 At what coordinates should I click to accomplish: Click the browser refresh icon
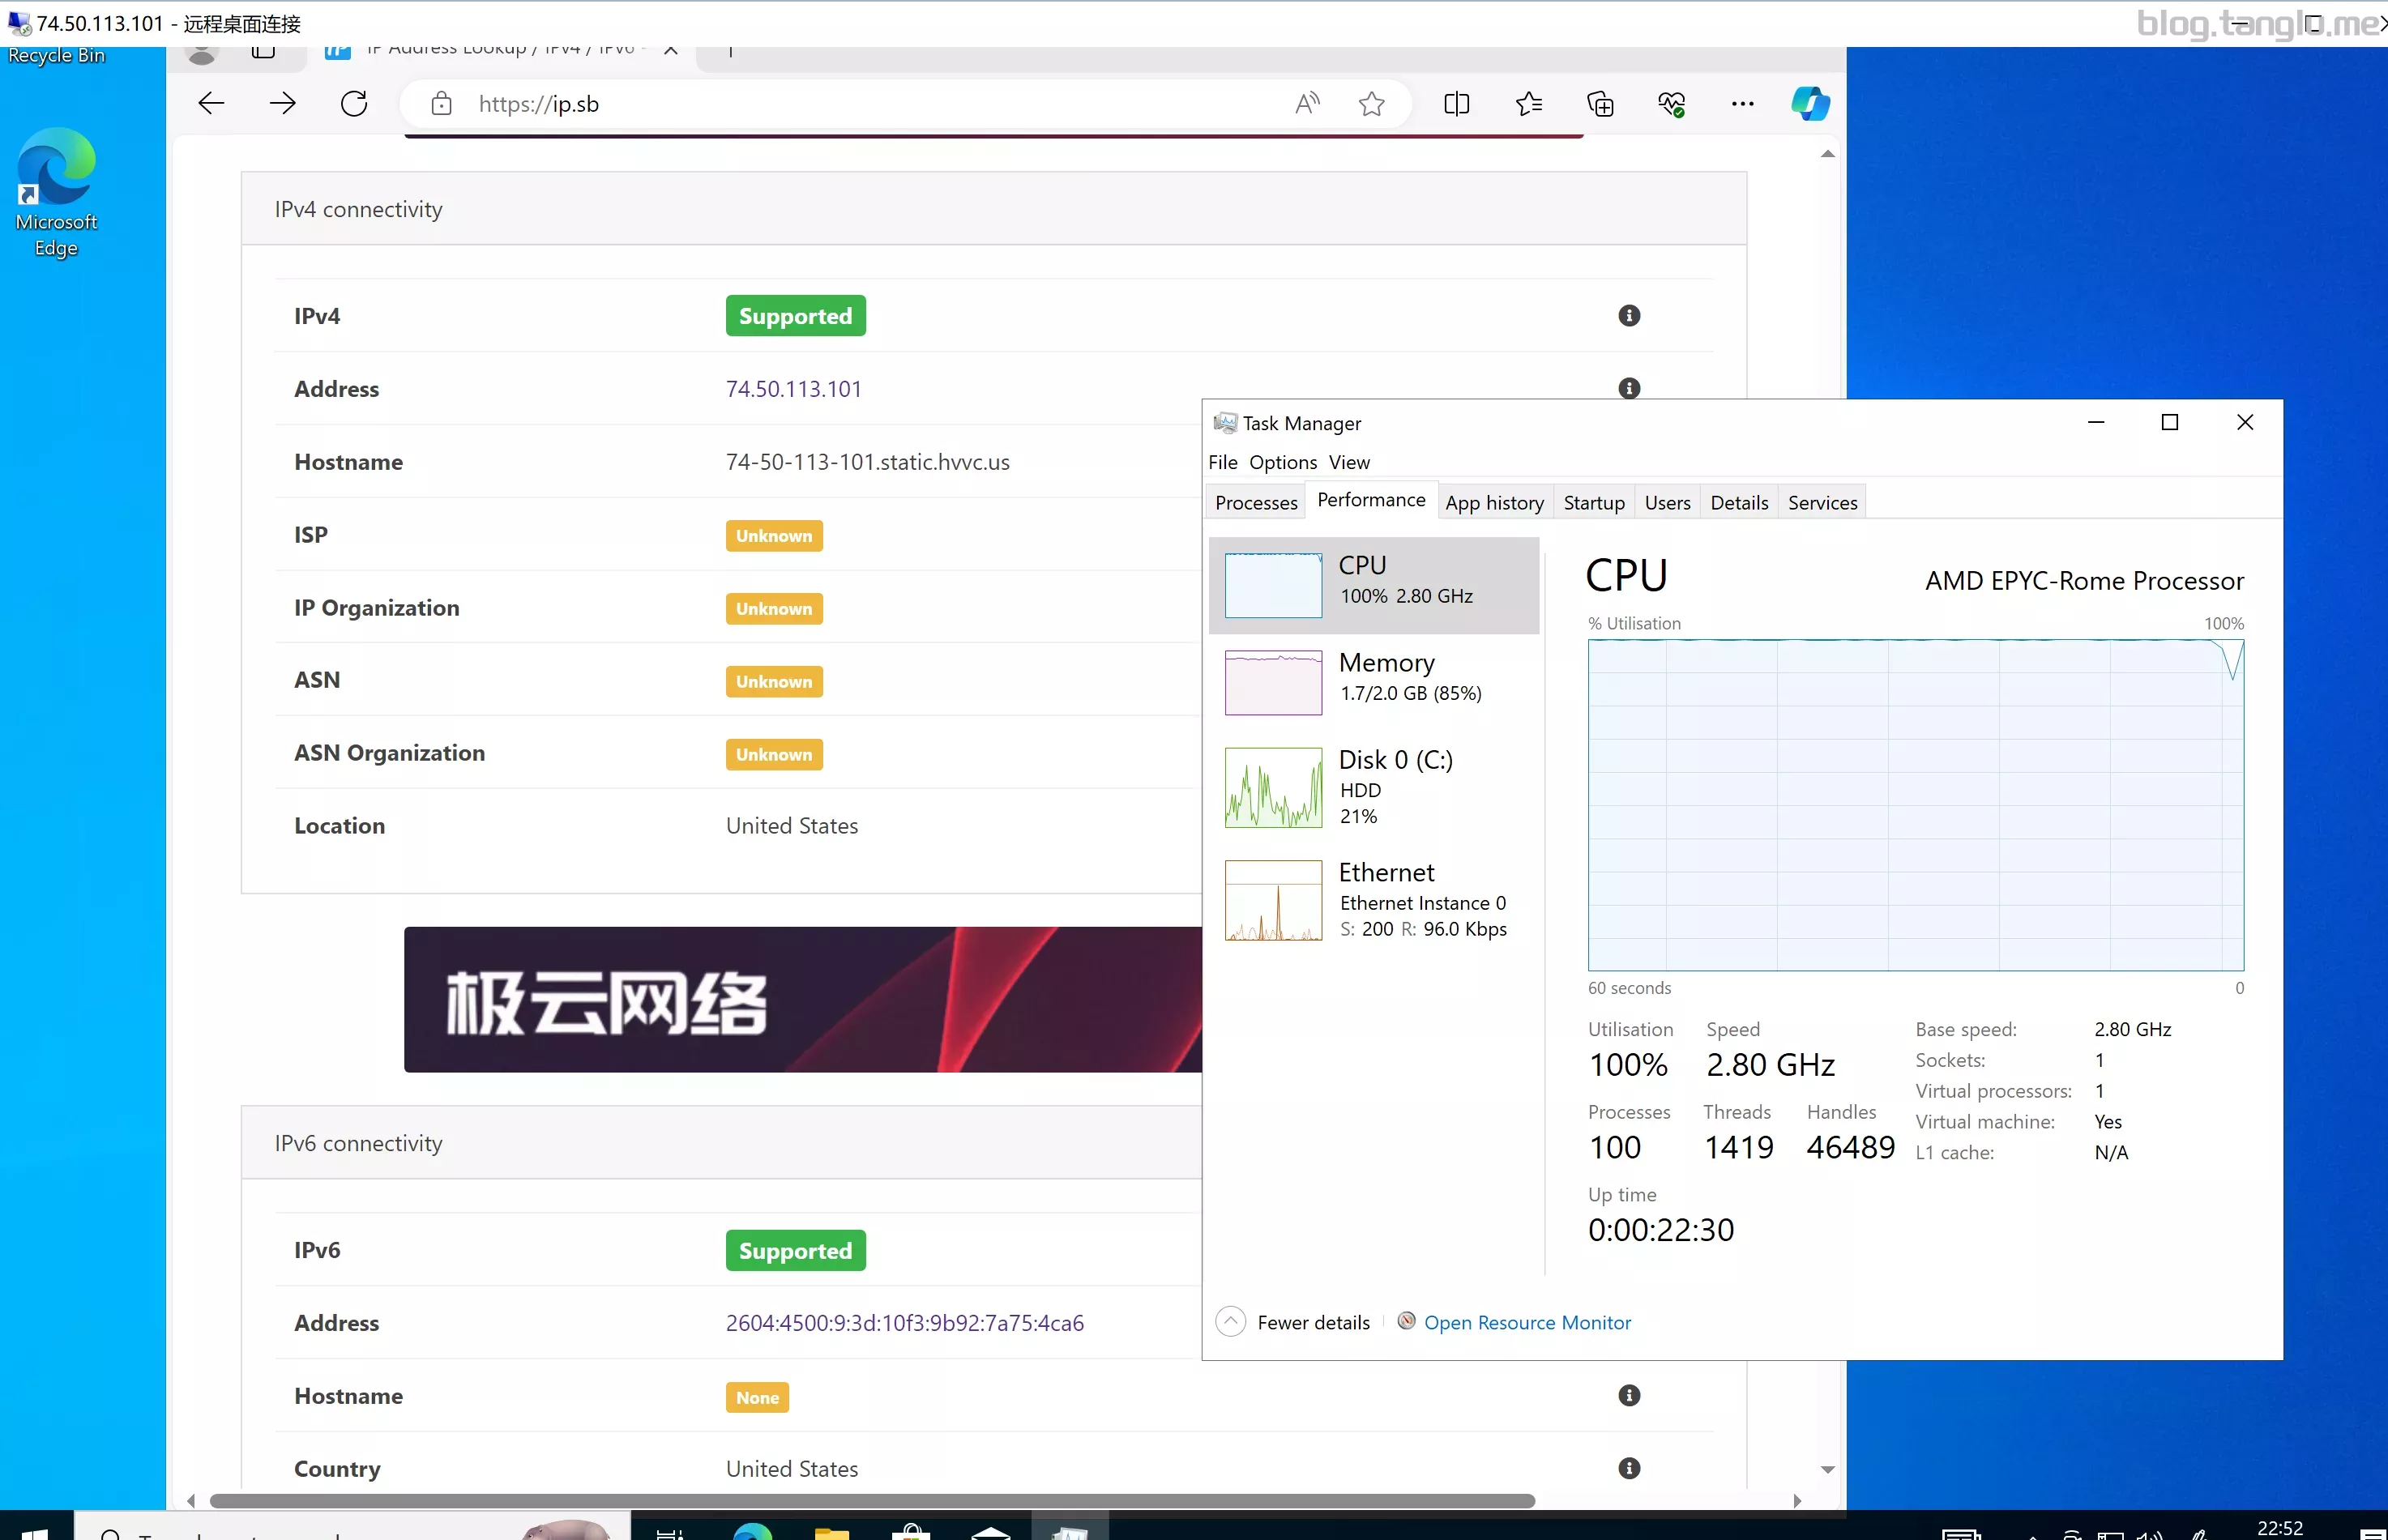354,104
